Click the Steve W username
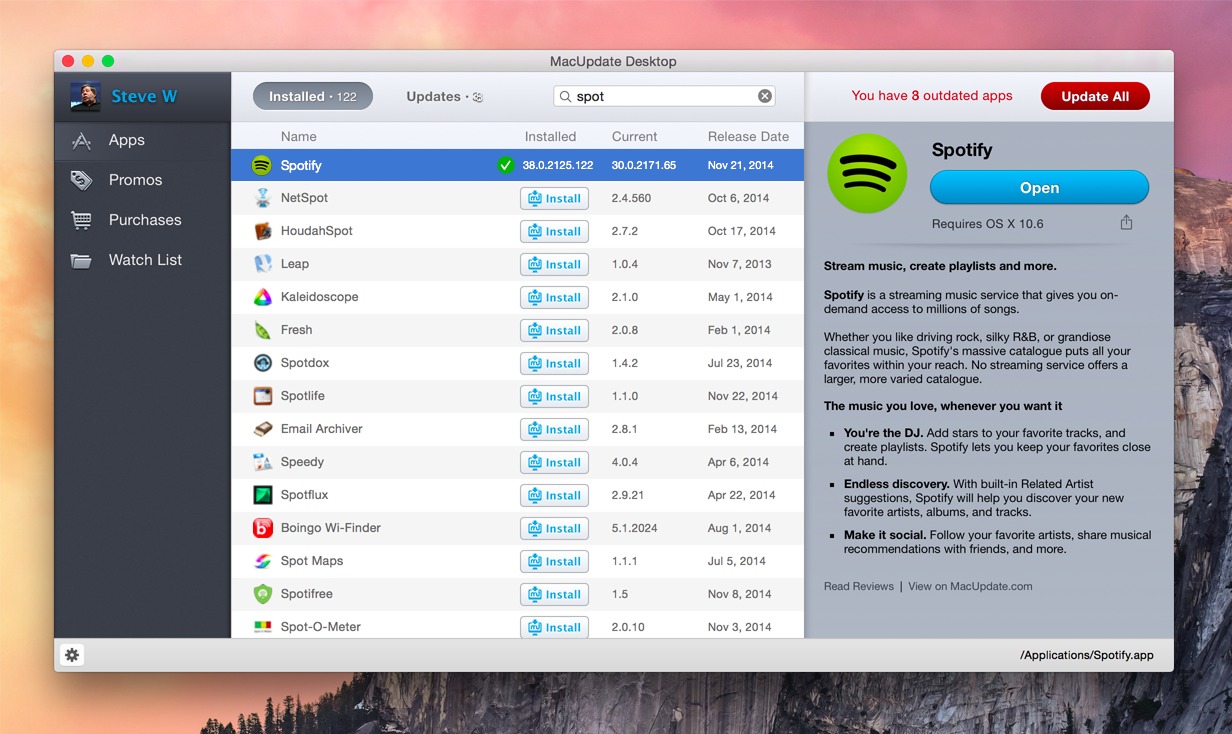 pyautogui.click(x=144, y=96)
